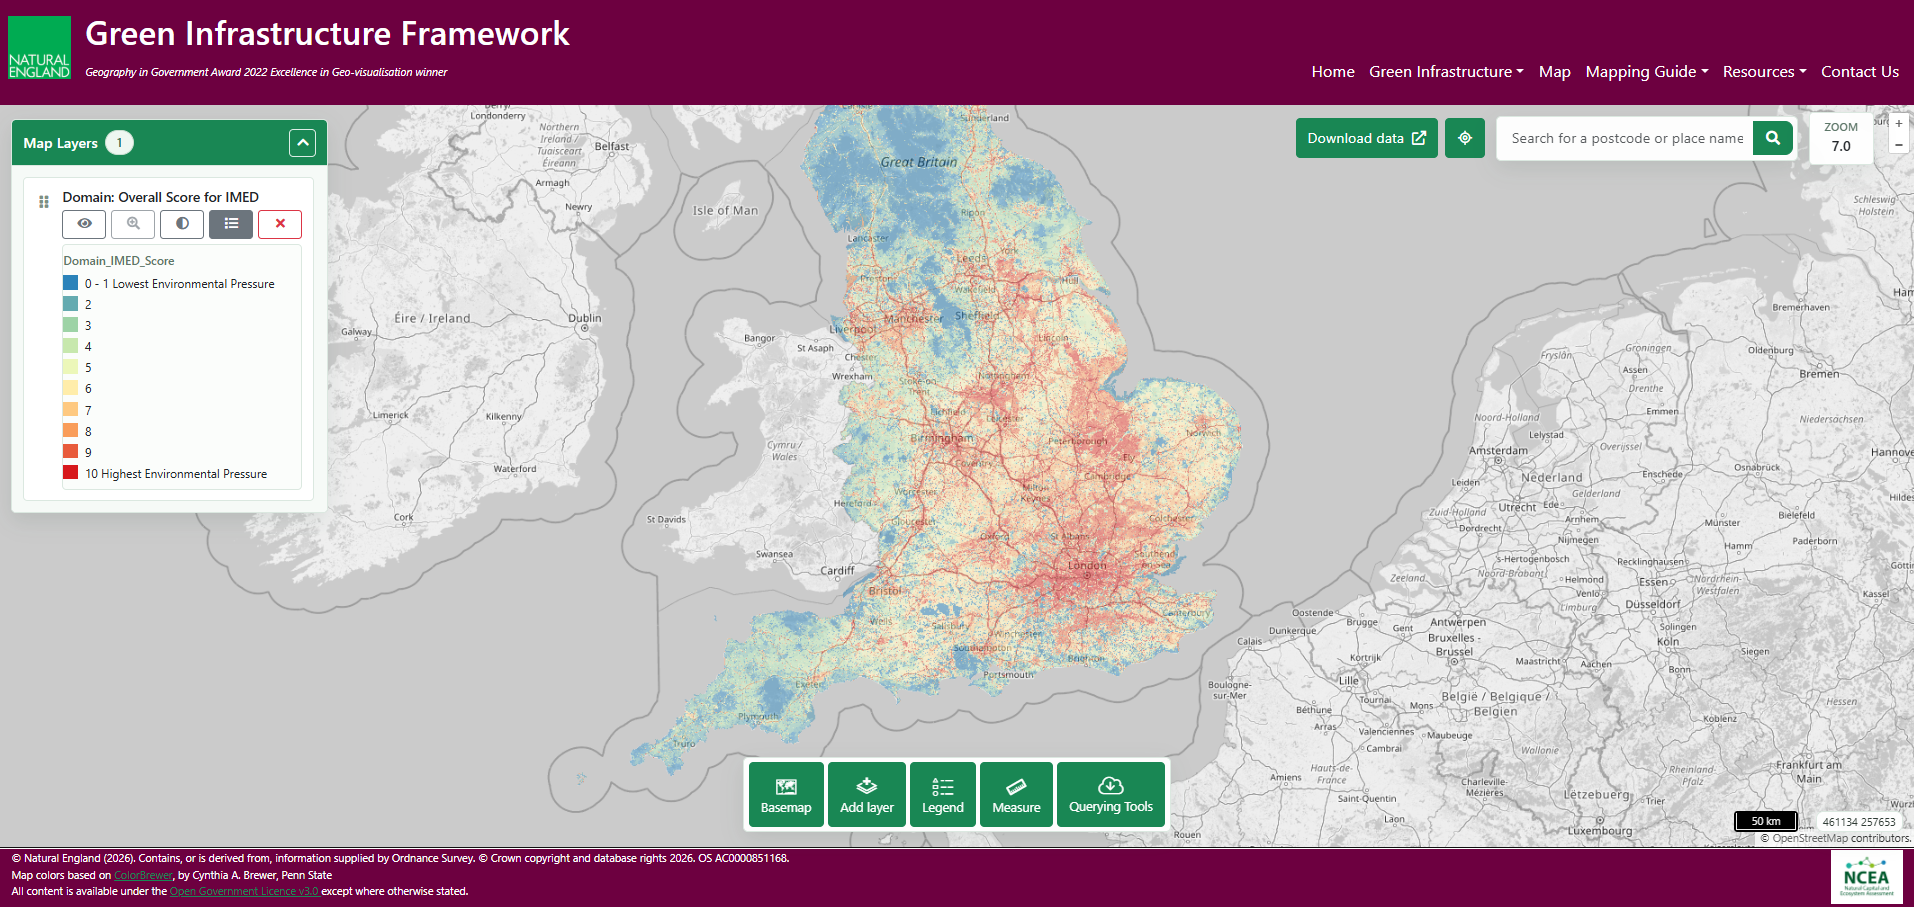1914x907 pixels.
Task: Click the legend swatch for score 5
Action: click(70, 367)
